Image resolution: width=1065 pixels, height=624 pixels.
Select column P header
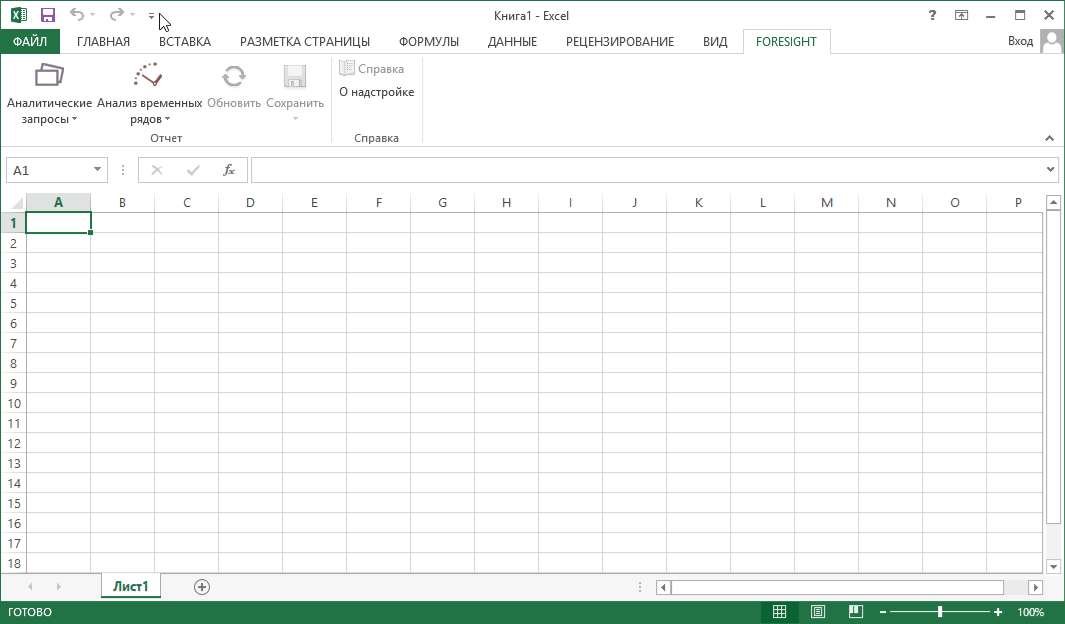(x=1015, y=202)
